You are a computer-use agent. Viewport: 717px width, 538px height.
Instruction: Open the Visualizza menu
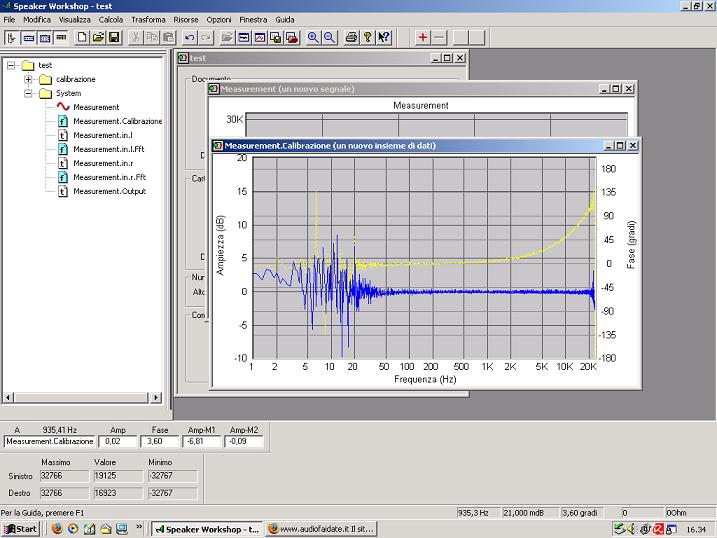tap(75, 20)
